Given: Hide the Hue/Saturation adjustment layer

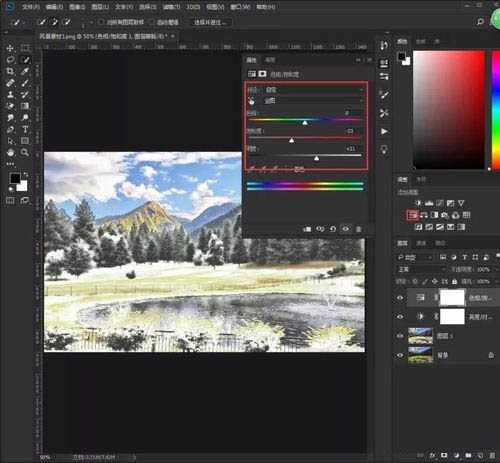Looking at the screenshot, I should tap(400, 298).
